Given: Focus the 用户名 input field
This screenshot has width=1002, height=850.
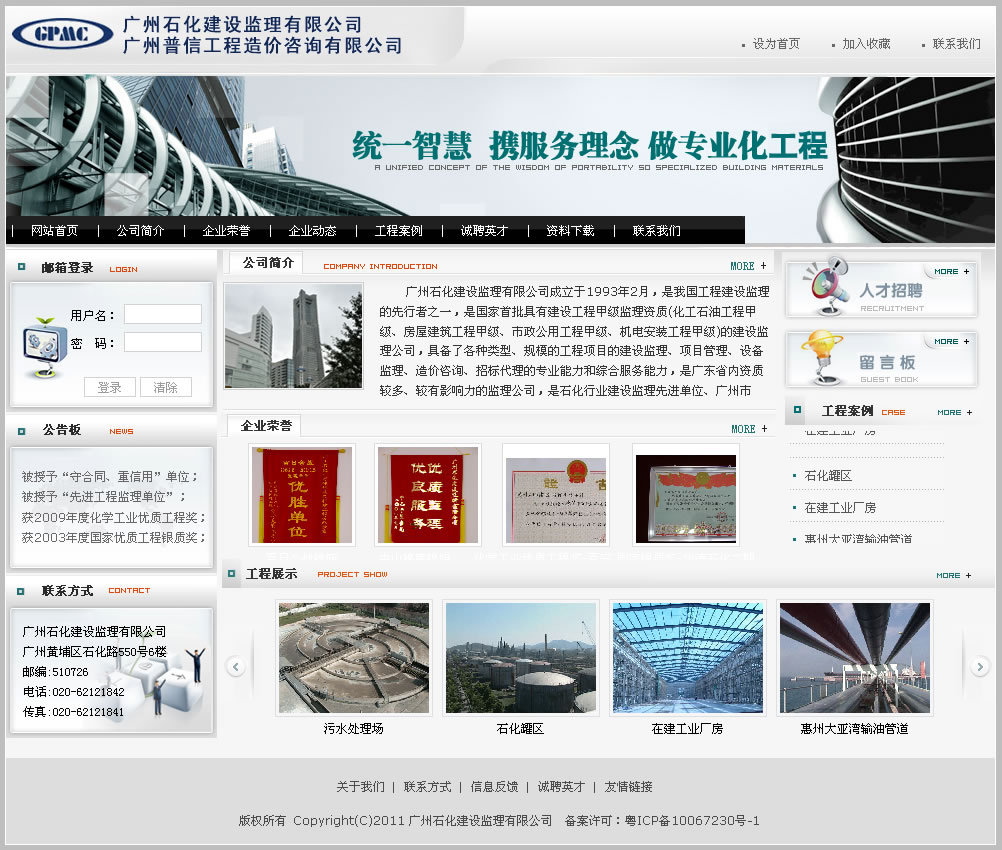Looking at the screenshot, I should pyautogui.click(x=163, y=314).
